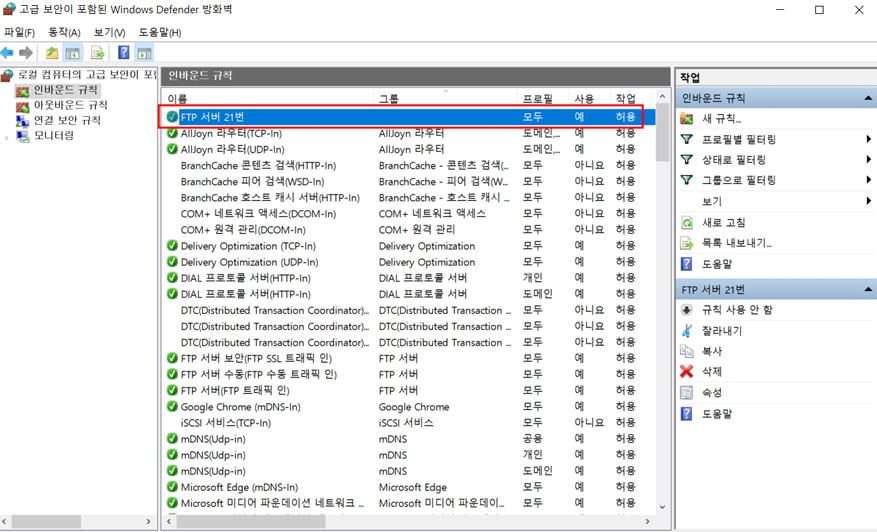Viewport: 877px width, 532px height.
Task: Open the 프로필별 필터링 submenu arrow
Action: pos(868,139)
